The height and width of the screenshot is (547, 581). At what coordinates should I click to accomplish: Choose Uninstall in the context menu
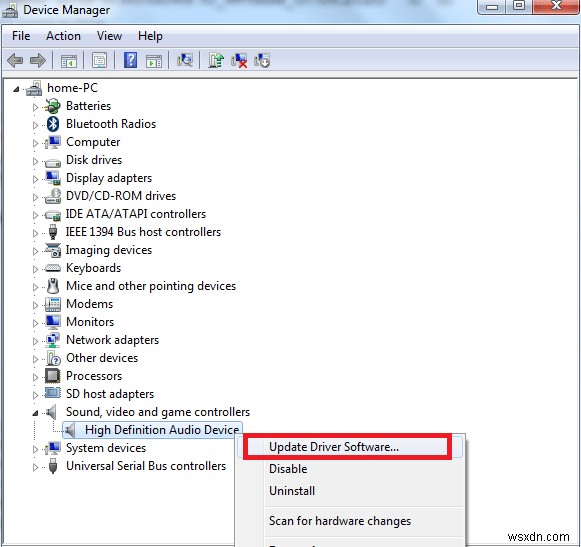(350, 491)
